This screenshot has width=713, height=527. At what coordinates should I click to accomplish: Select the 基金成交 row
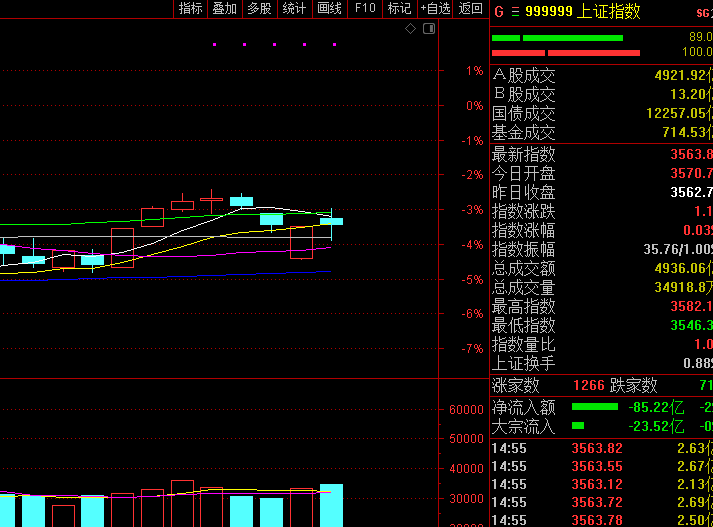pos(602,133)
